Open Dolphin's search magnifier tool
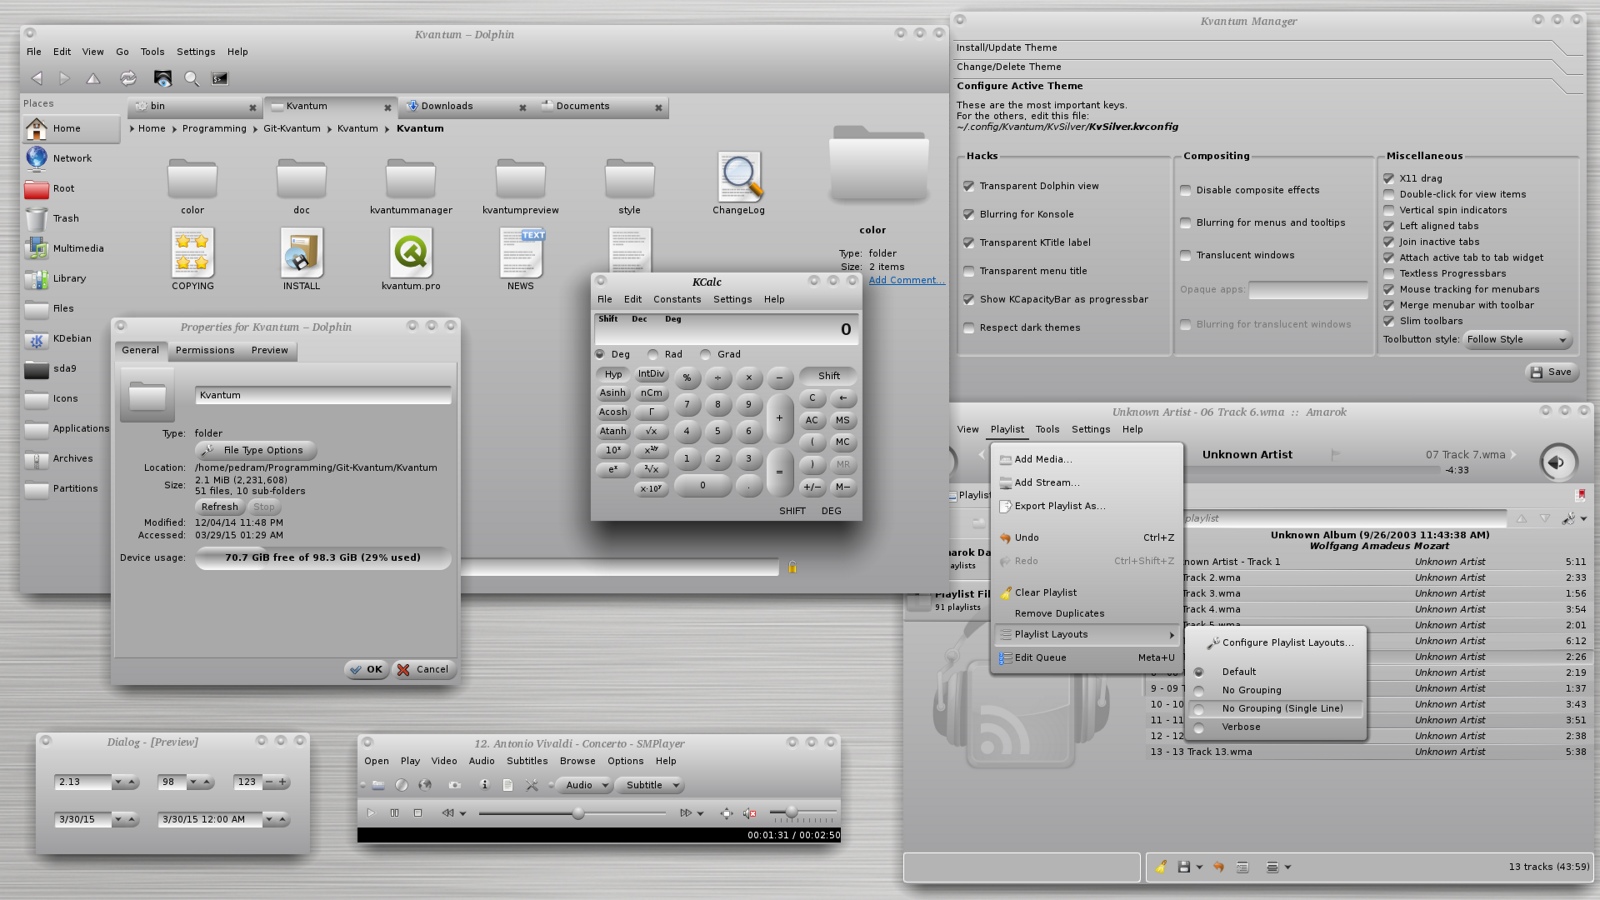This screenshot has height=900, width=1600. pos(191,78)
